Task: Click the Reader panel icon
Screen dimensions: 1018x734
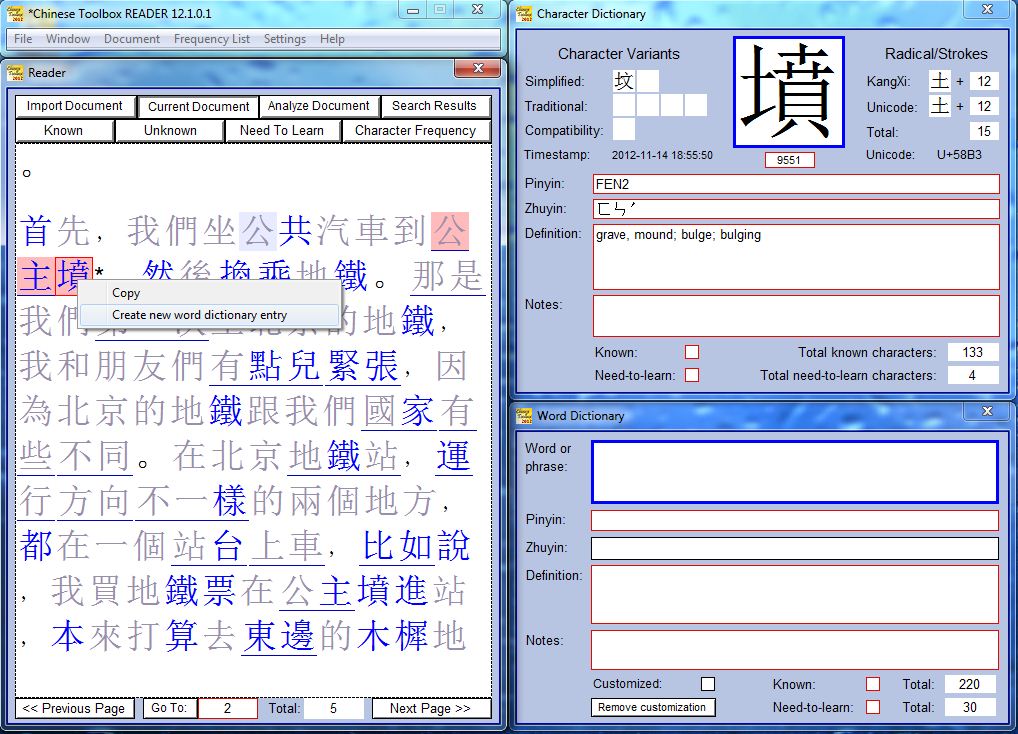Action: pos(15,72)
